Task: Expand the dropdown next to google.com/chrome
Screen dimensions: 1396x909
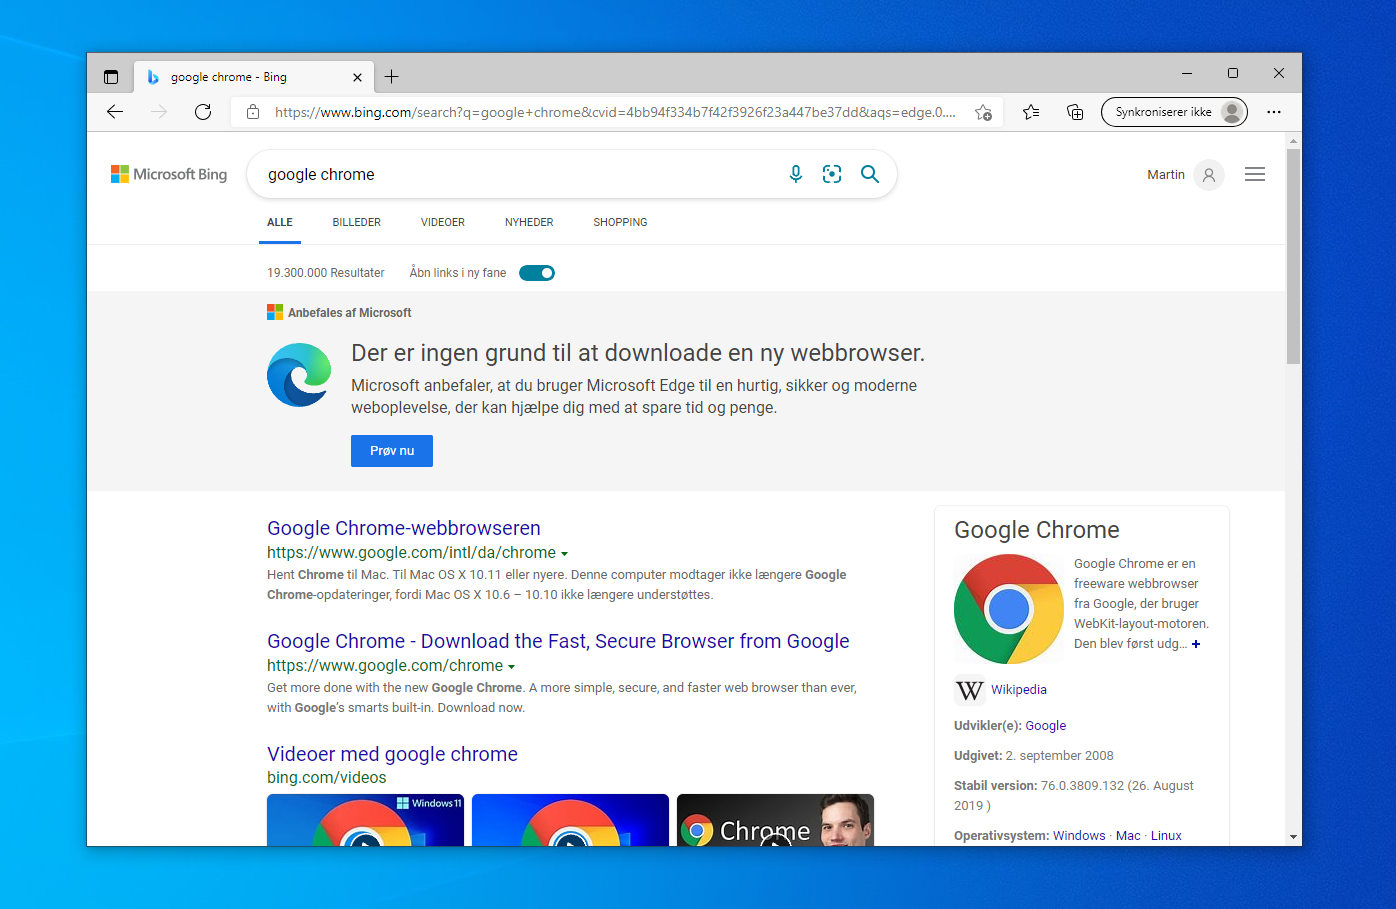Action: (512, 666)
